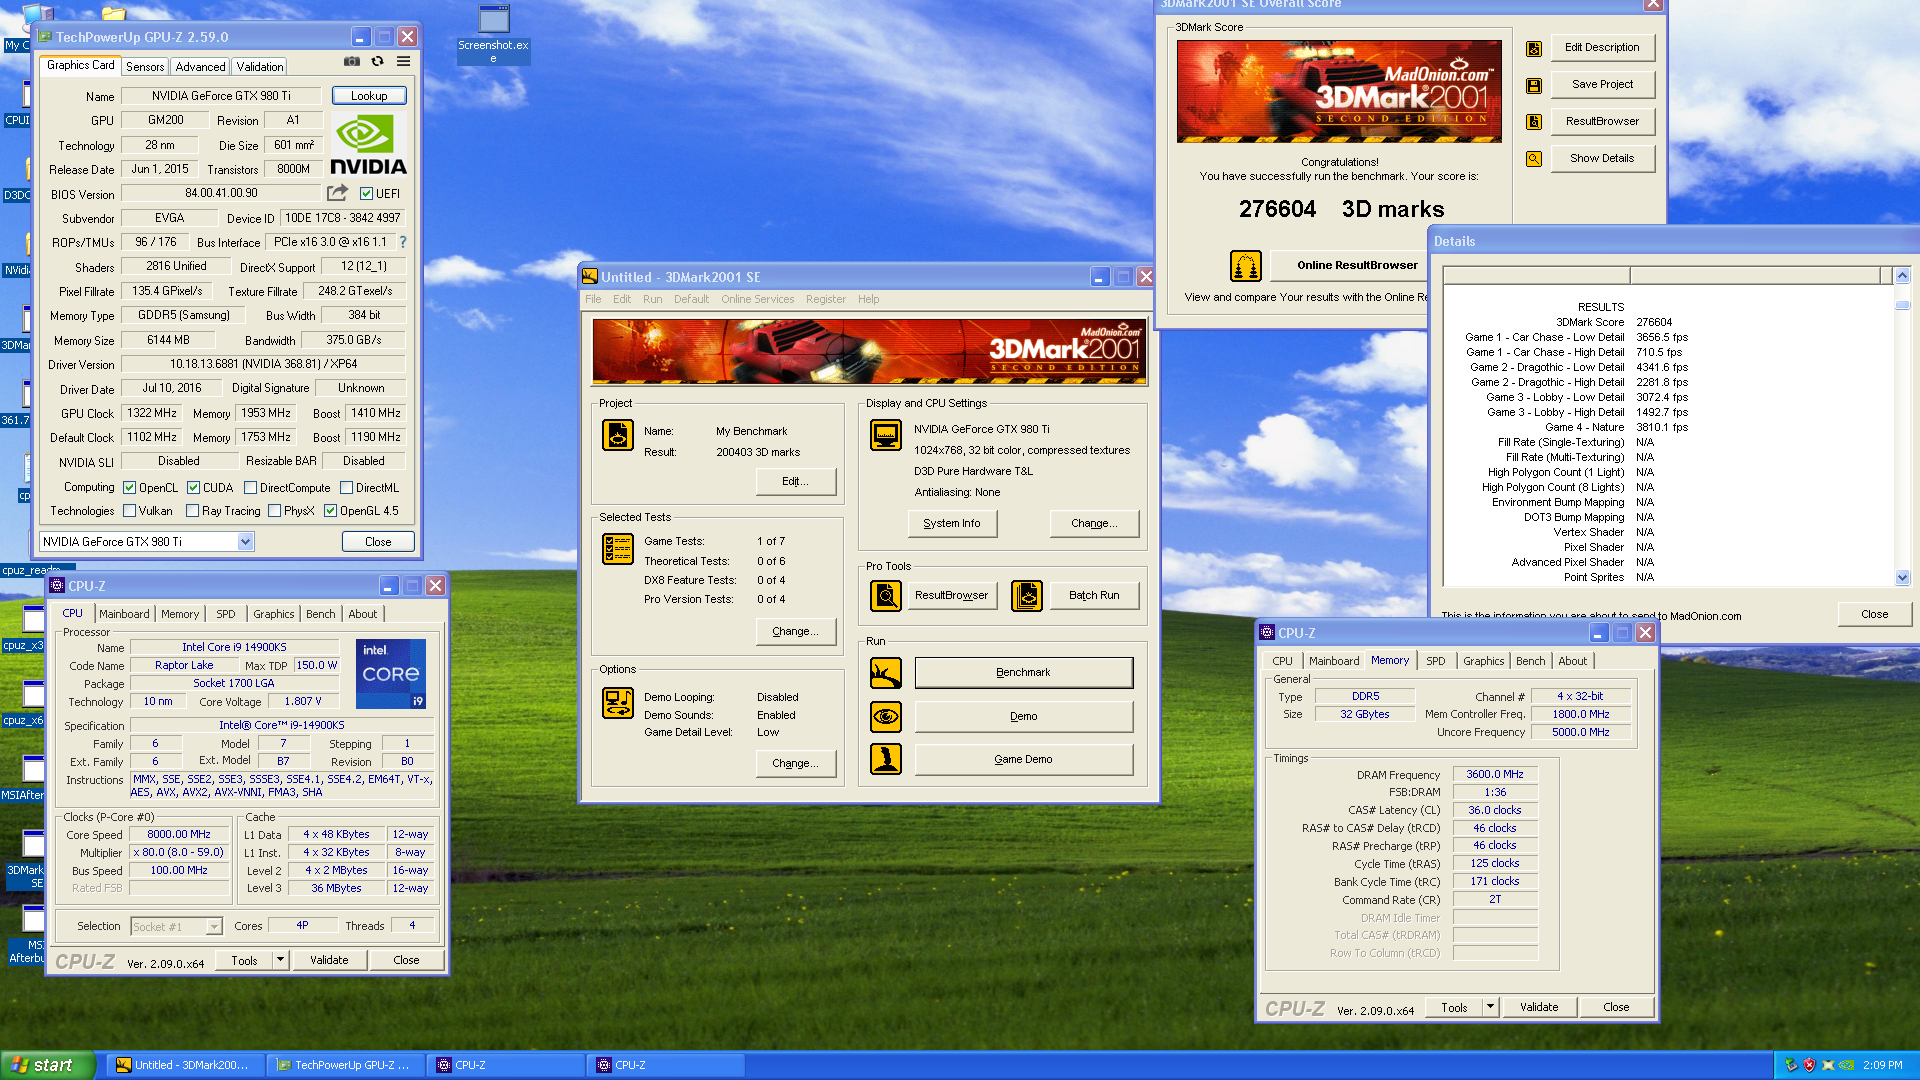Toggle the OpenCL checkbox
Viewport: 1920px width, 1080px height.
[x=129, y=488]
